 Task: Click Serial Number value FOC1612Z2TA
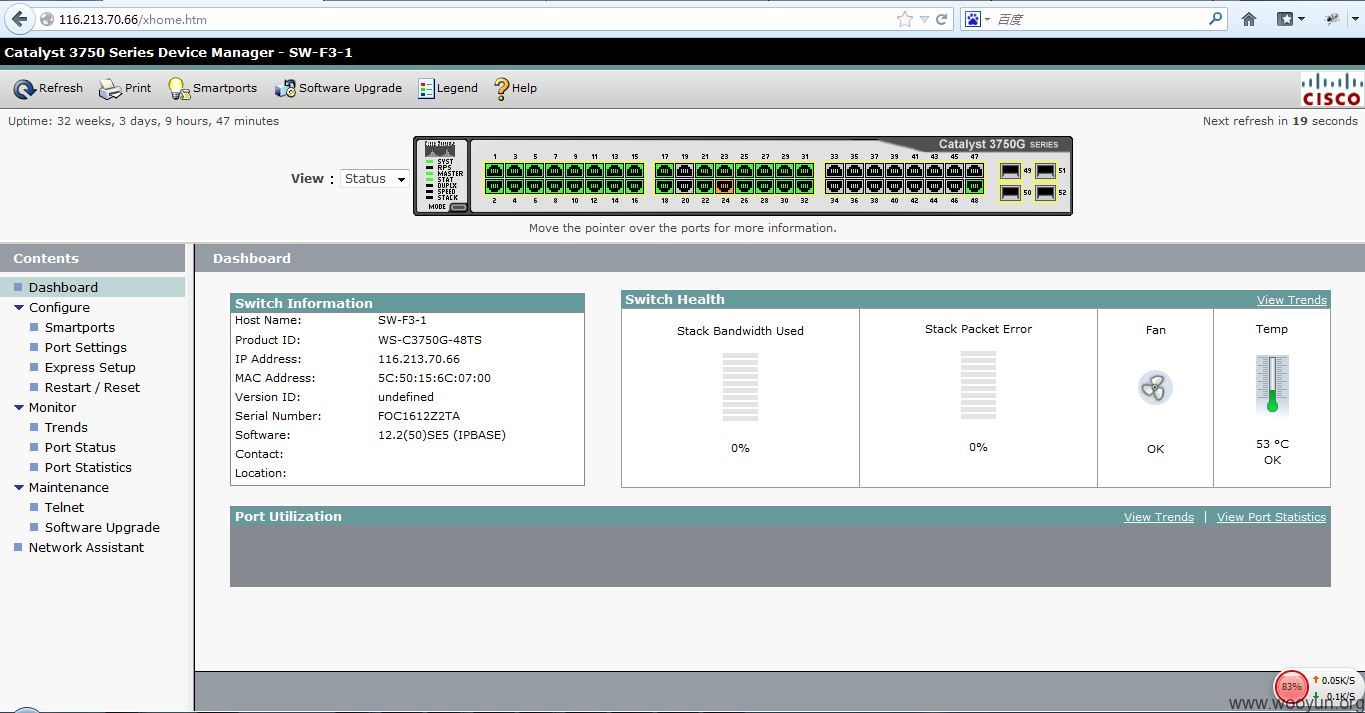419,416
